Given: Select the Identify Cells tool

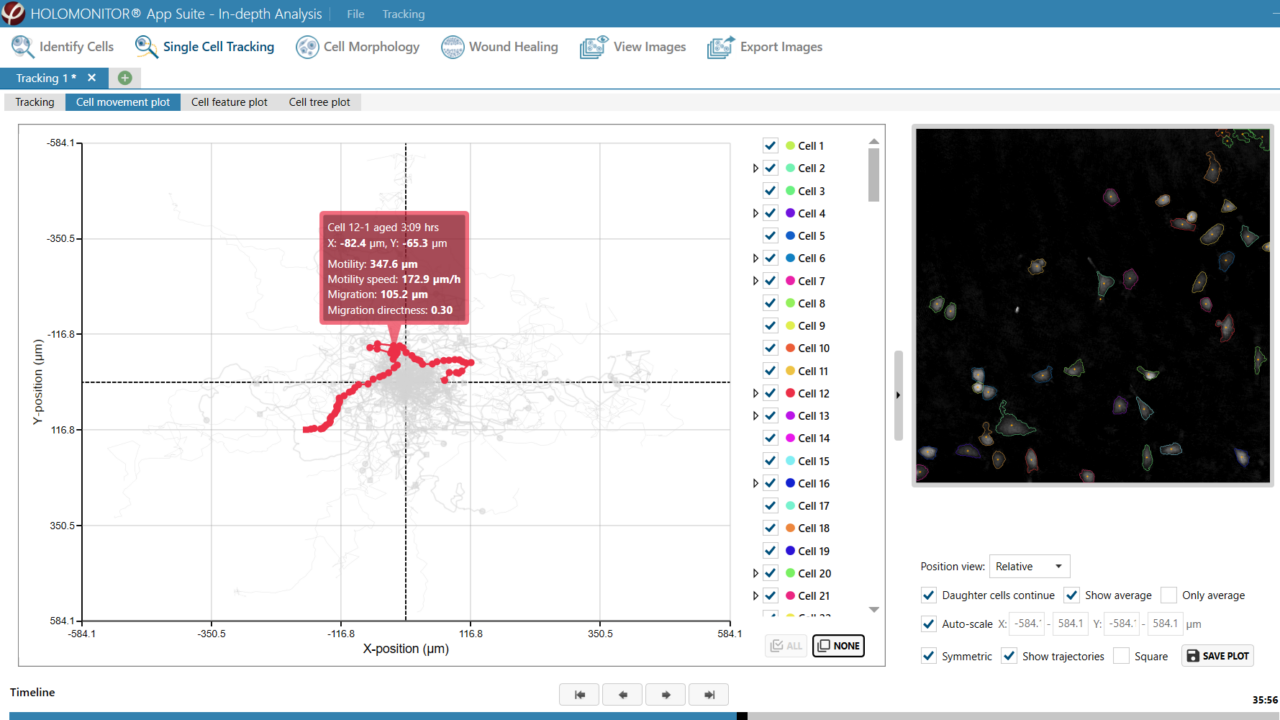Looking at the screenshot, I should pos(62,46).
